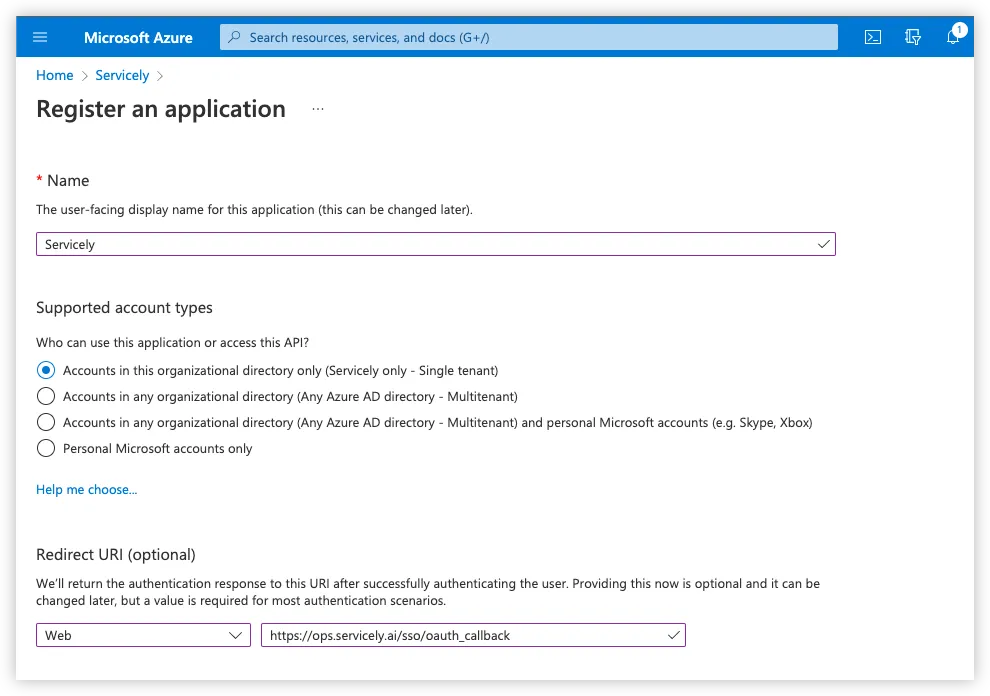This screenshot has height=696, width=990.
Task: Select Any Azure AD directory Multitenant only option
Action: [x=46, y=396]
